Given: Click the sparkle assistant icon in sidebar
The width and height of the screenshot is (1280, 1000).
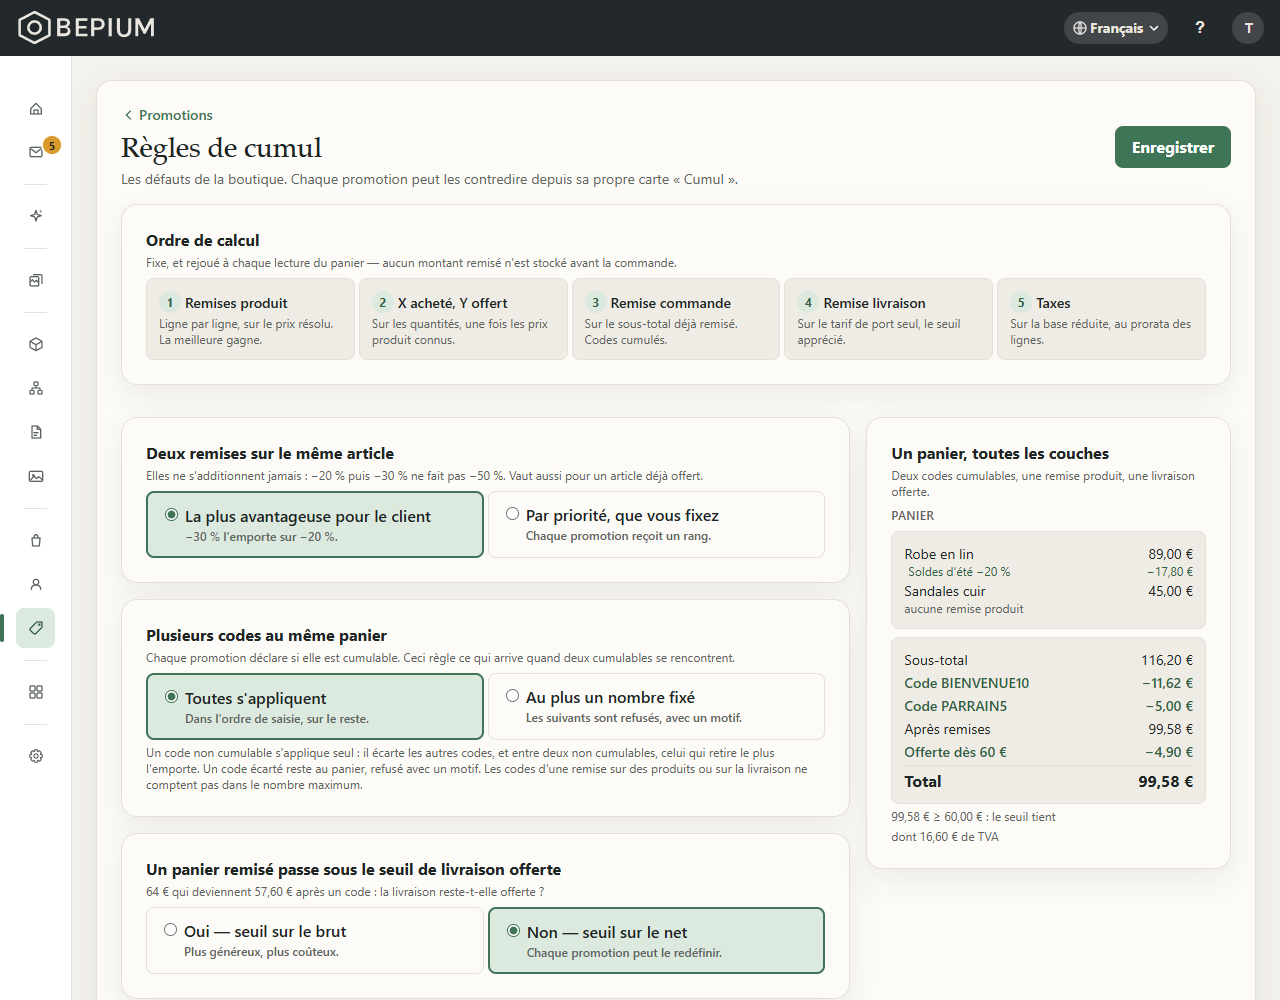Looking at the screenshot, I should click(36, 216).
